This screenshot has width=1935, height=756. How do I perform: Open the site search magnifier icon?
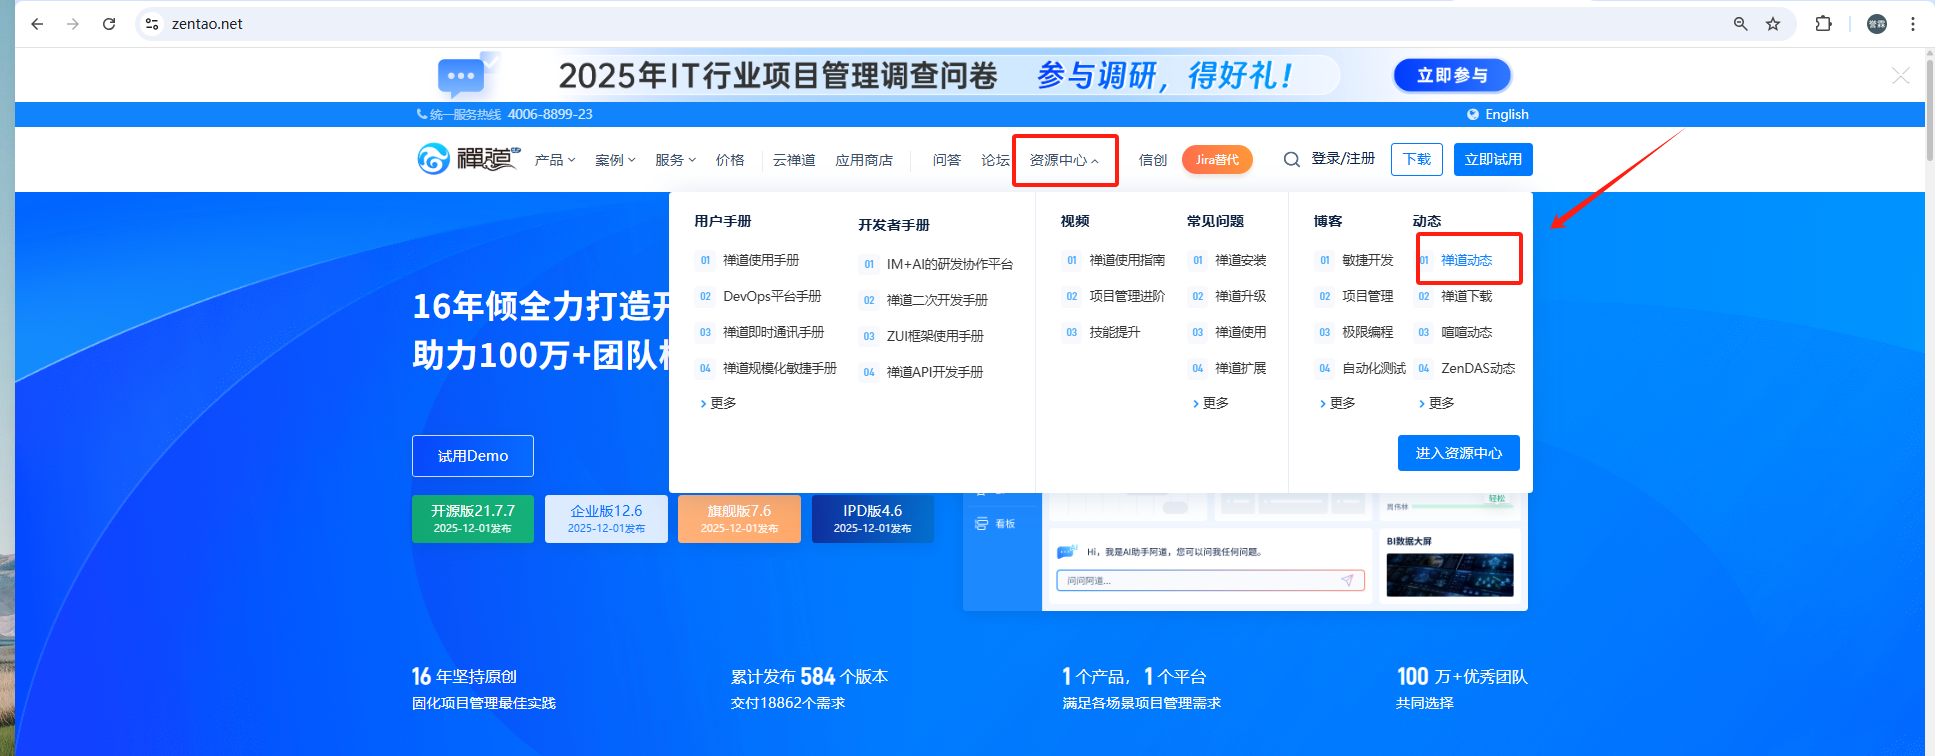click(1292, 160)
